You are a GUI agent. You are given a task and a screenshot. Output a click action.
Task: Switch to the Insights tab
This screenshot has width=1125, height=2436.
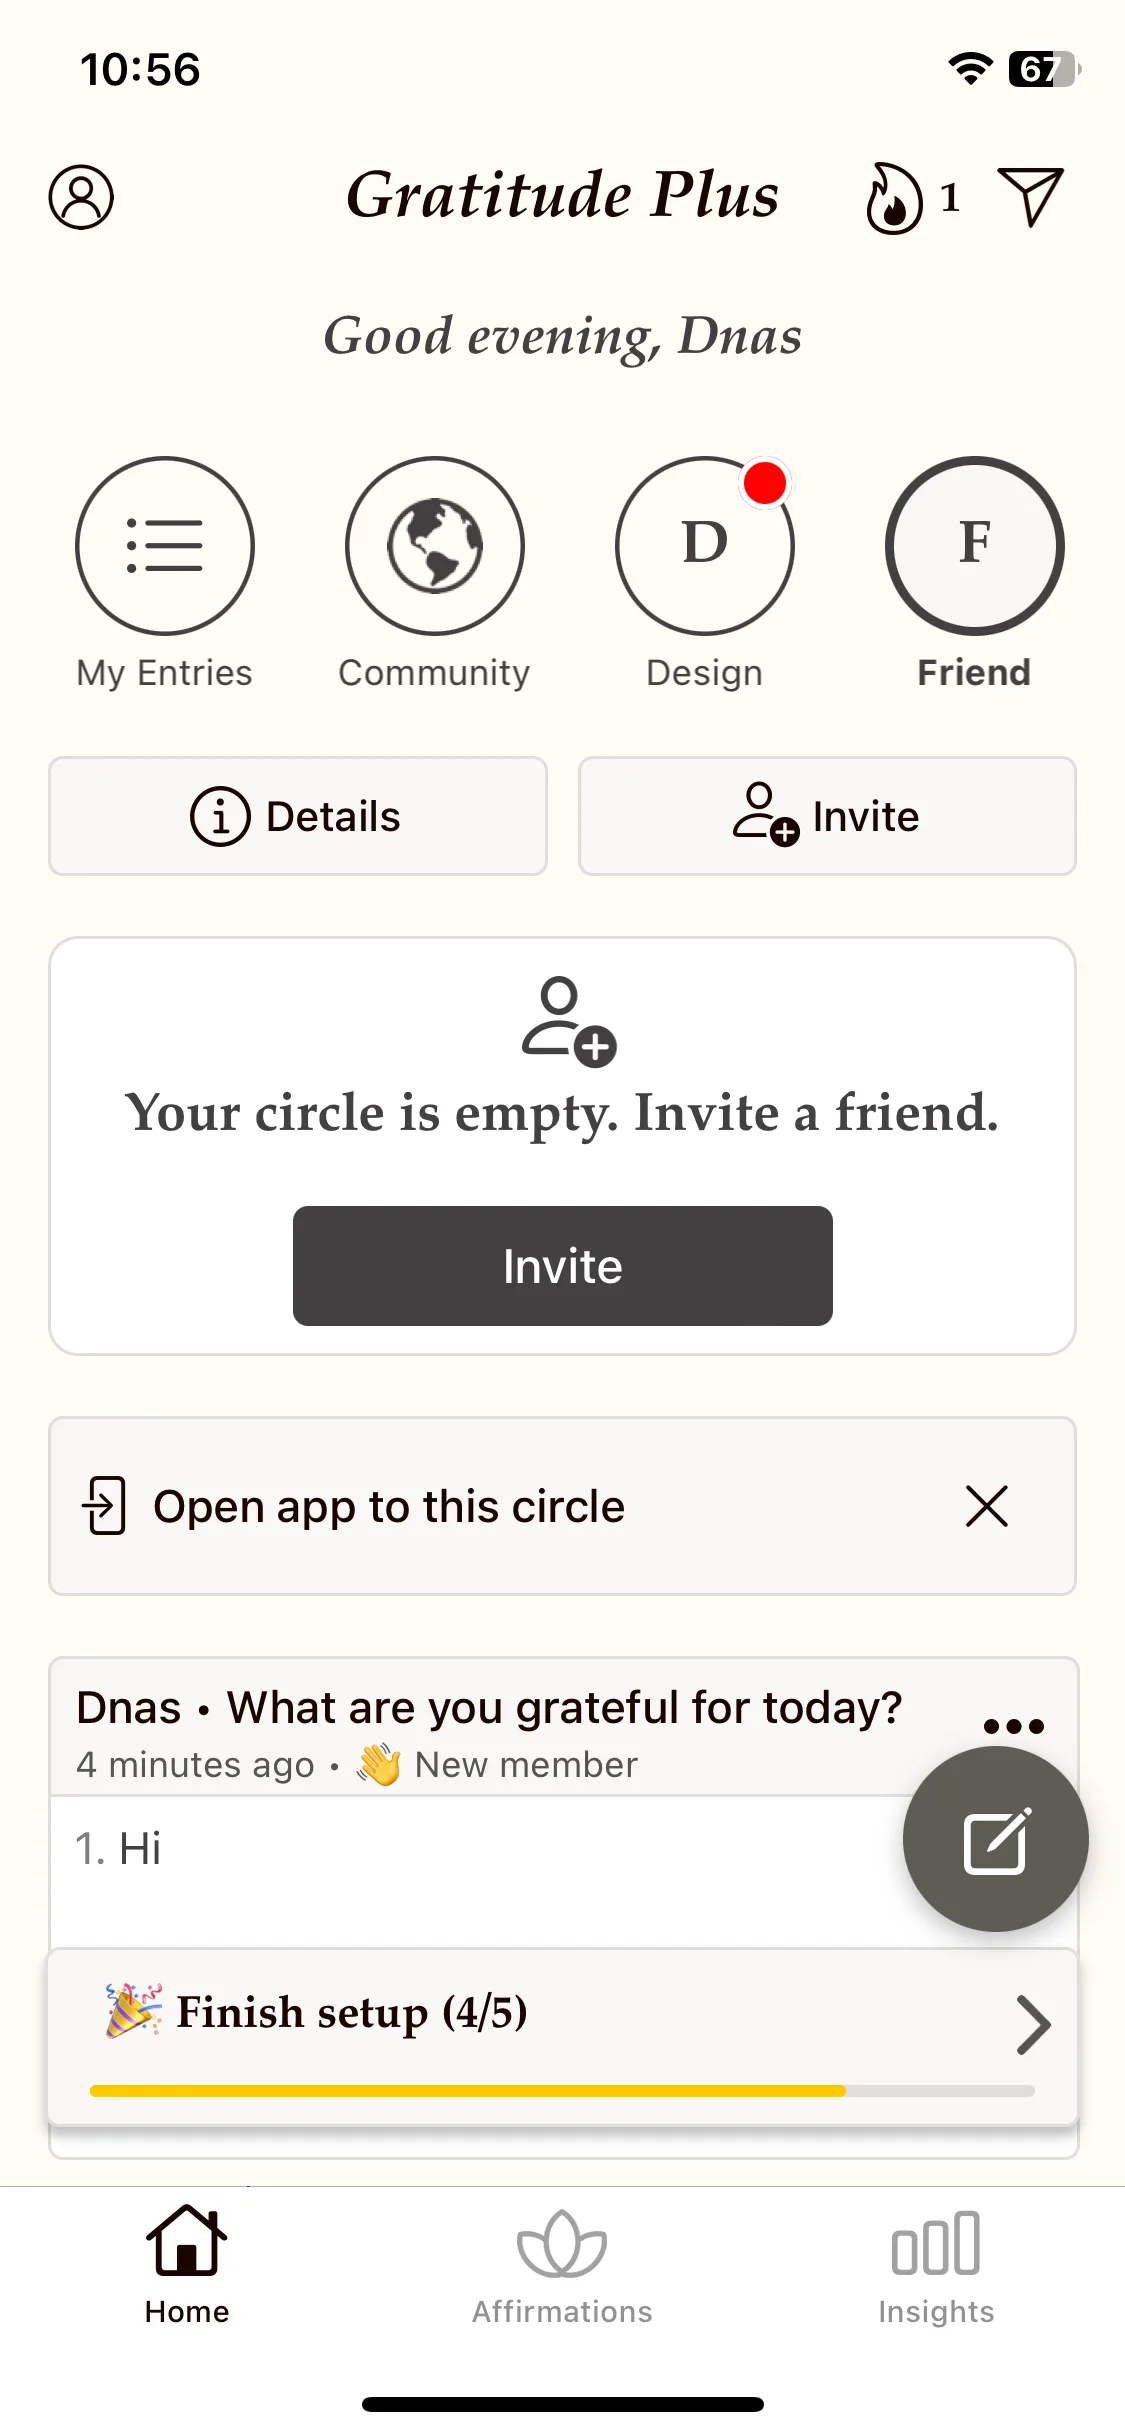coord(936,2268)
